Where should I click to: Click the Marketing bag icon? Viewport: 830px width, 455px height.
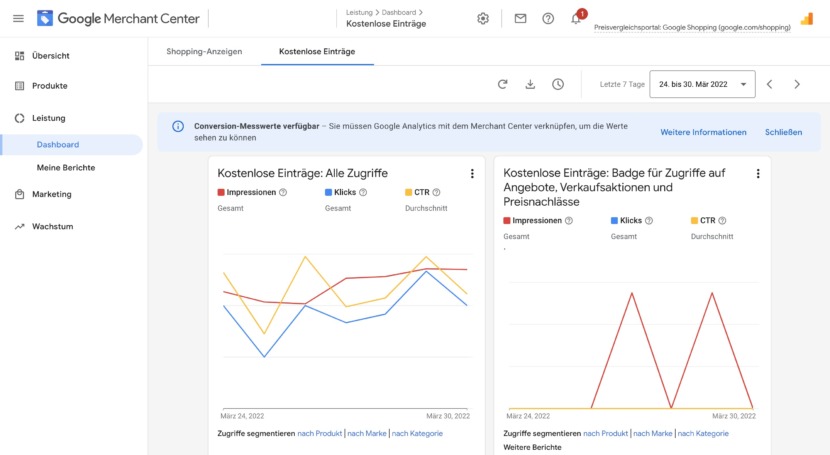[x=20, y=194]
